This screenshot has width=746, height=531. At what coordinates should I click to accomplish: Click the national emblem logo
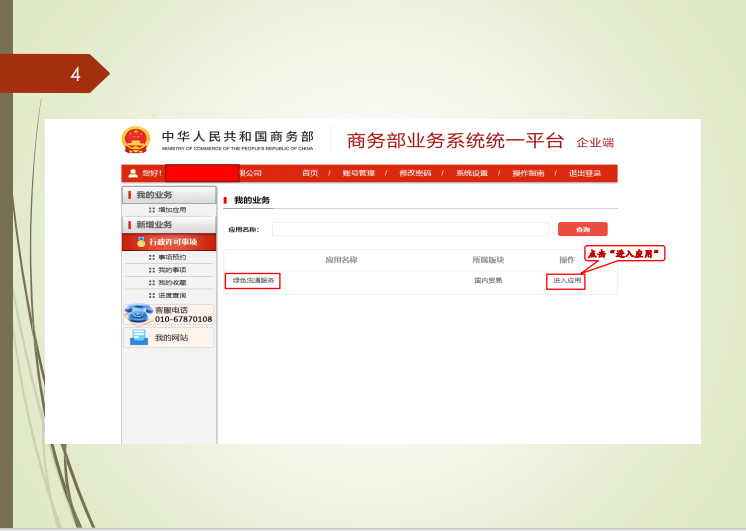point(134,139)
